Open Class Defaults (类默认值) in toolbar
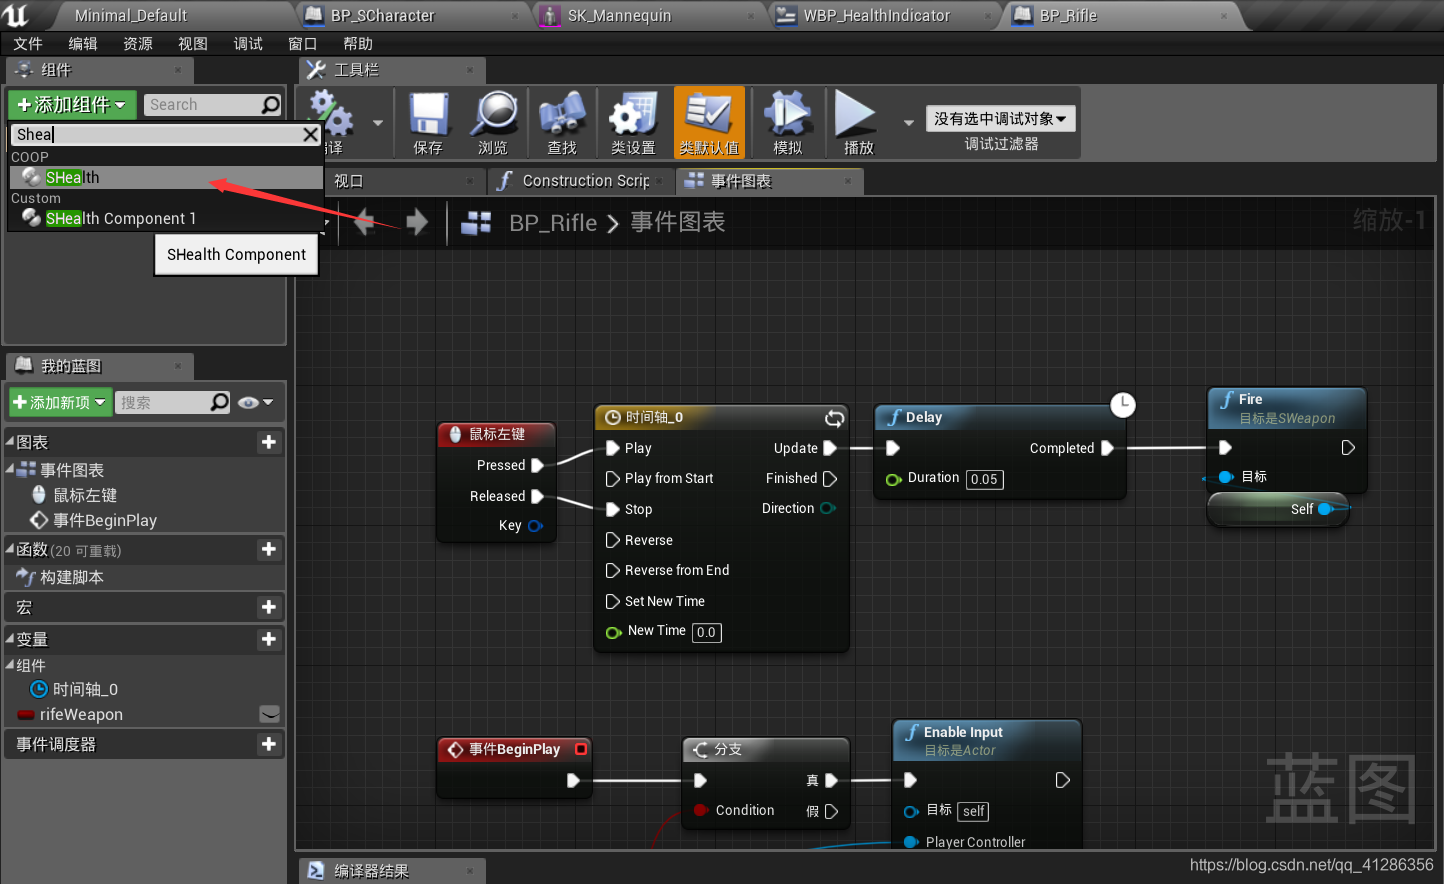The width and height of the screenshot is (1444, 884). click(x=708, y=122)
